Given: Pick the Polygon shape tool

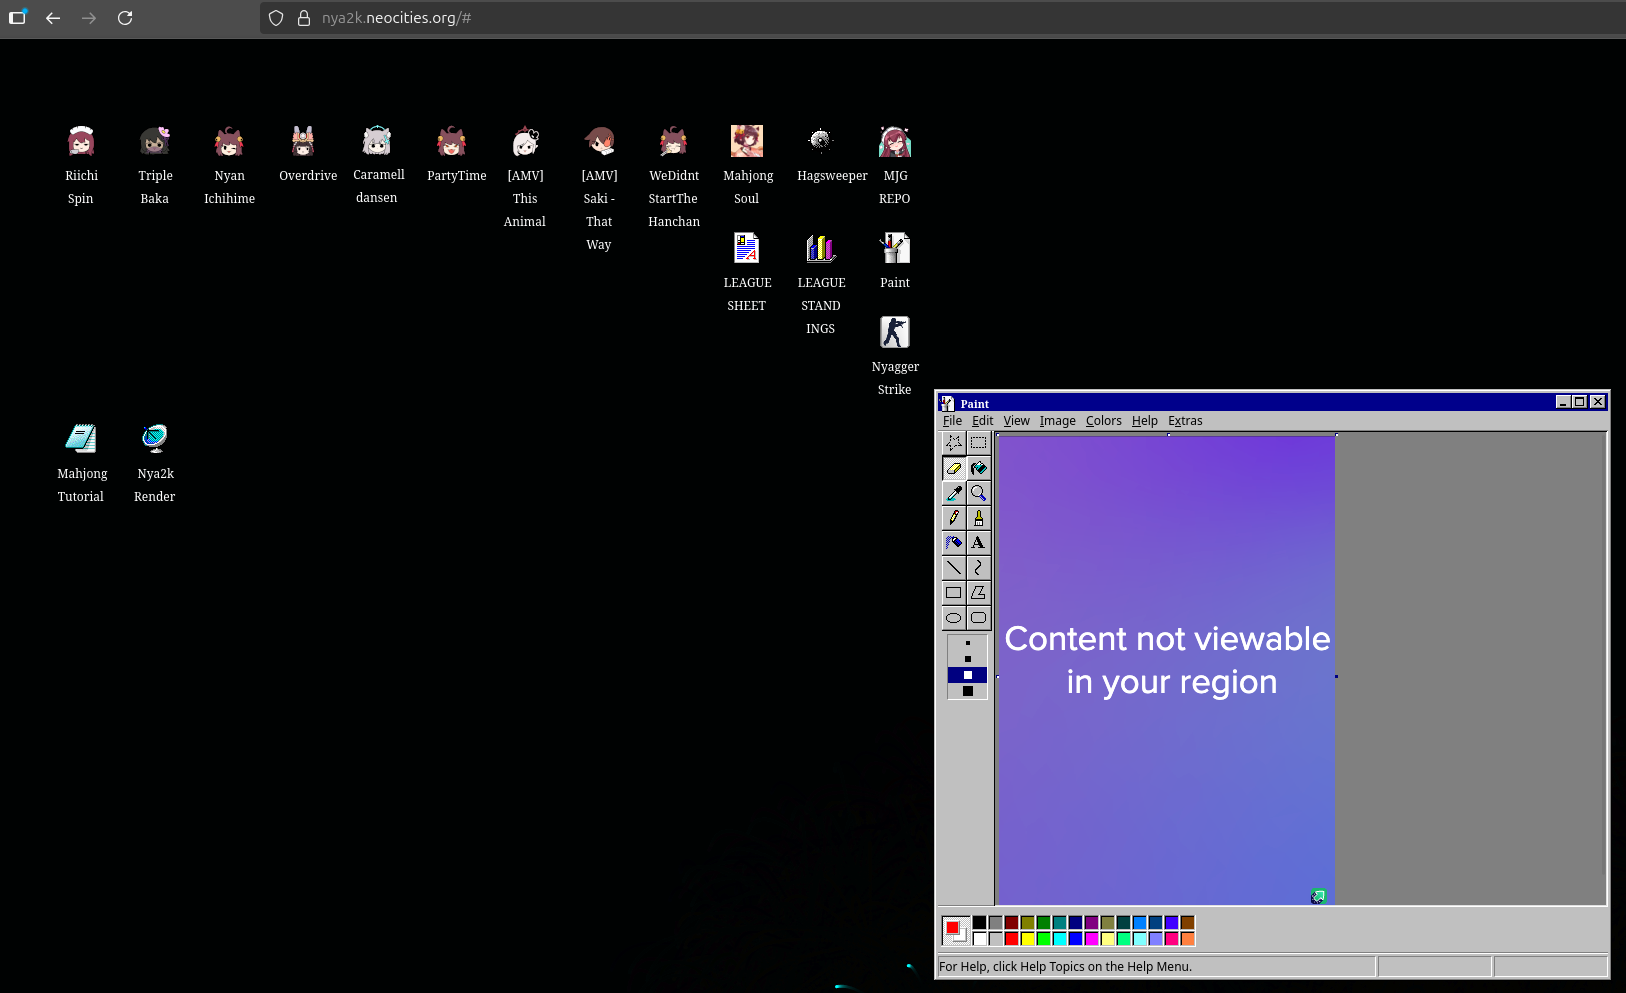Looking at the screenshot, I should point(978,593).
